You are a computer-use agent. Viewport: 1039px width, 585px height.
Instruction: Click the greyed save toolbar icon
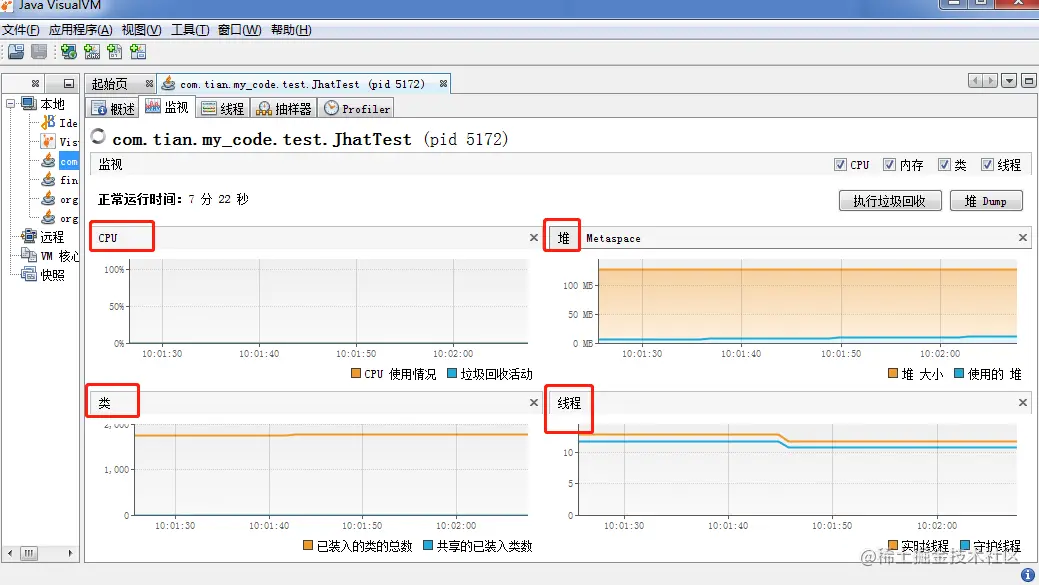pos(39,52)
